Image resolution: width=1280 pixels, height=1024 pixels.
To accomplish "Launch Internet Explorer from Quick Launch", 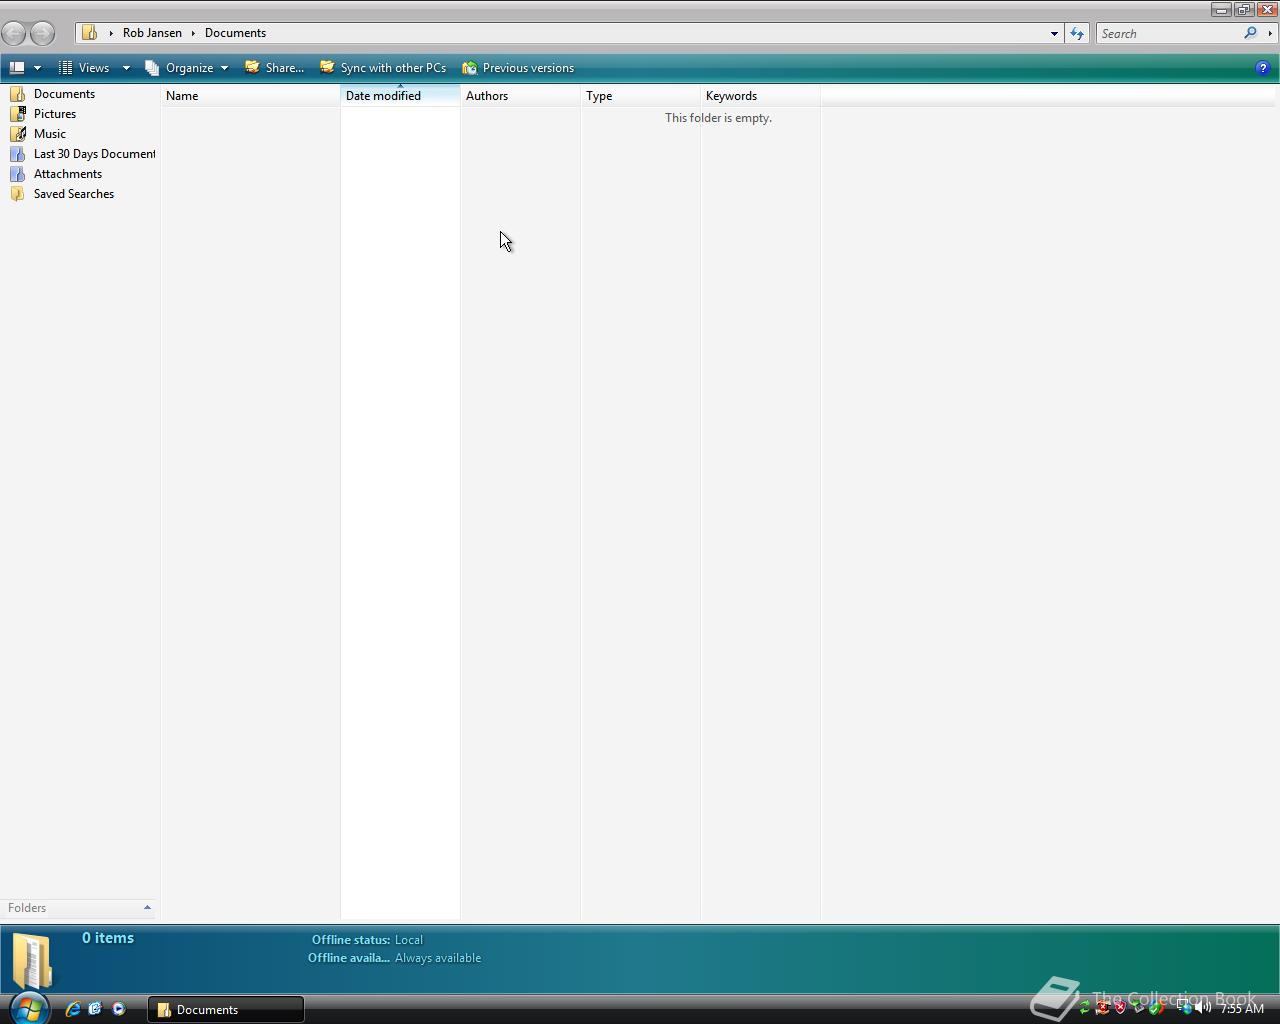I will [x=72, y=1009].
